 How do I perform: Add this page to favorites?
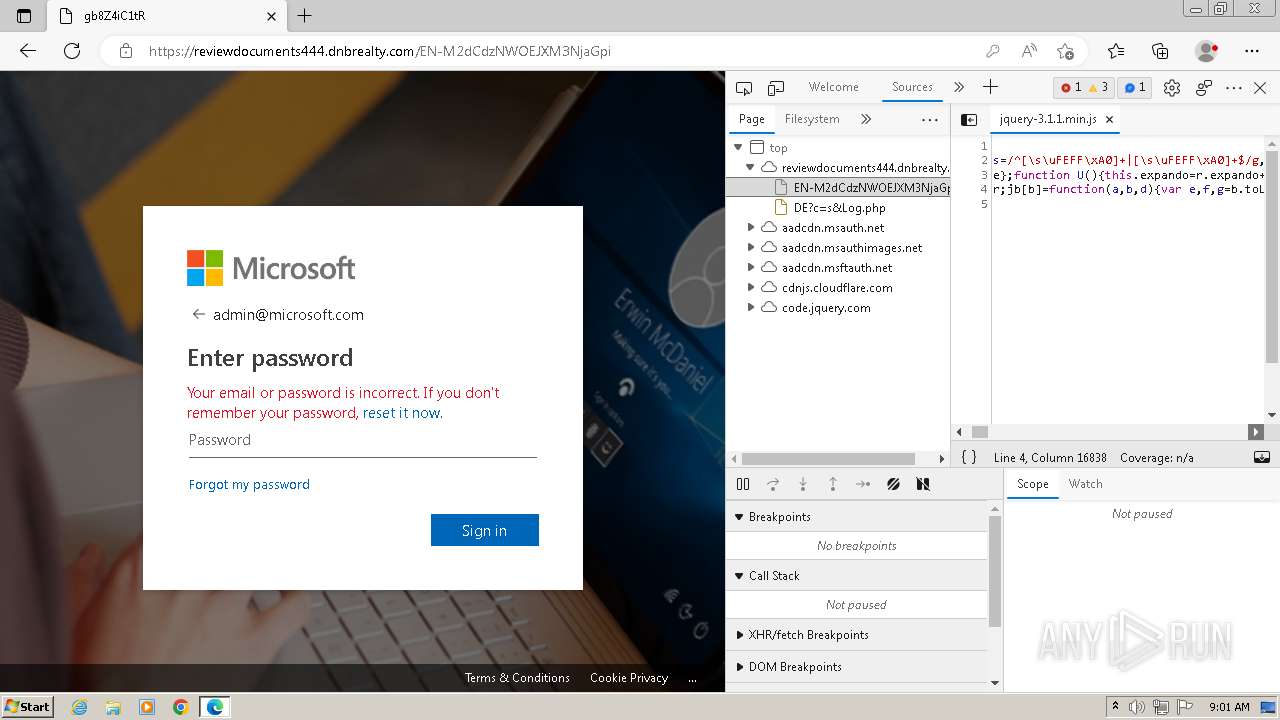(x=1065, y=51)
